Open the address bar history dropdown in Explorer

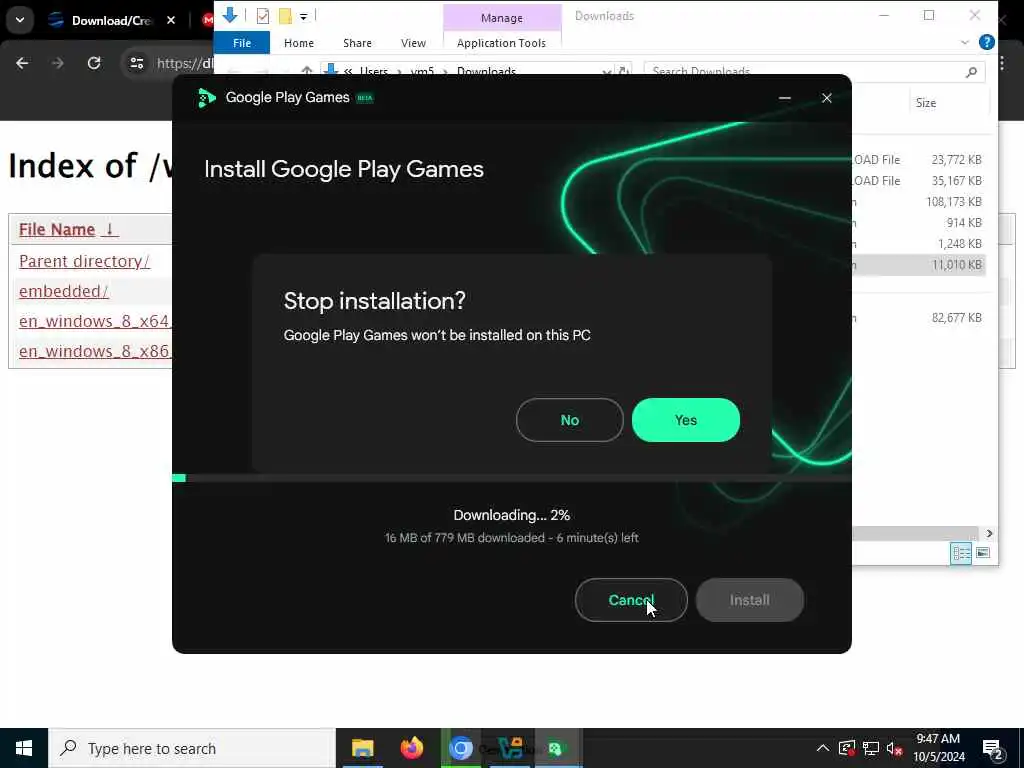[x=607, y=71]
